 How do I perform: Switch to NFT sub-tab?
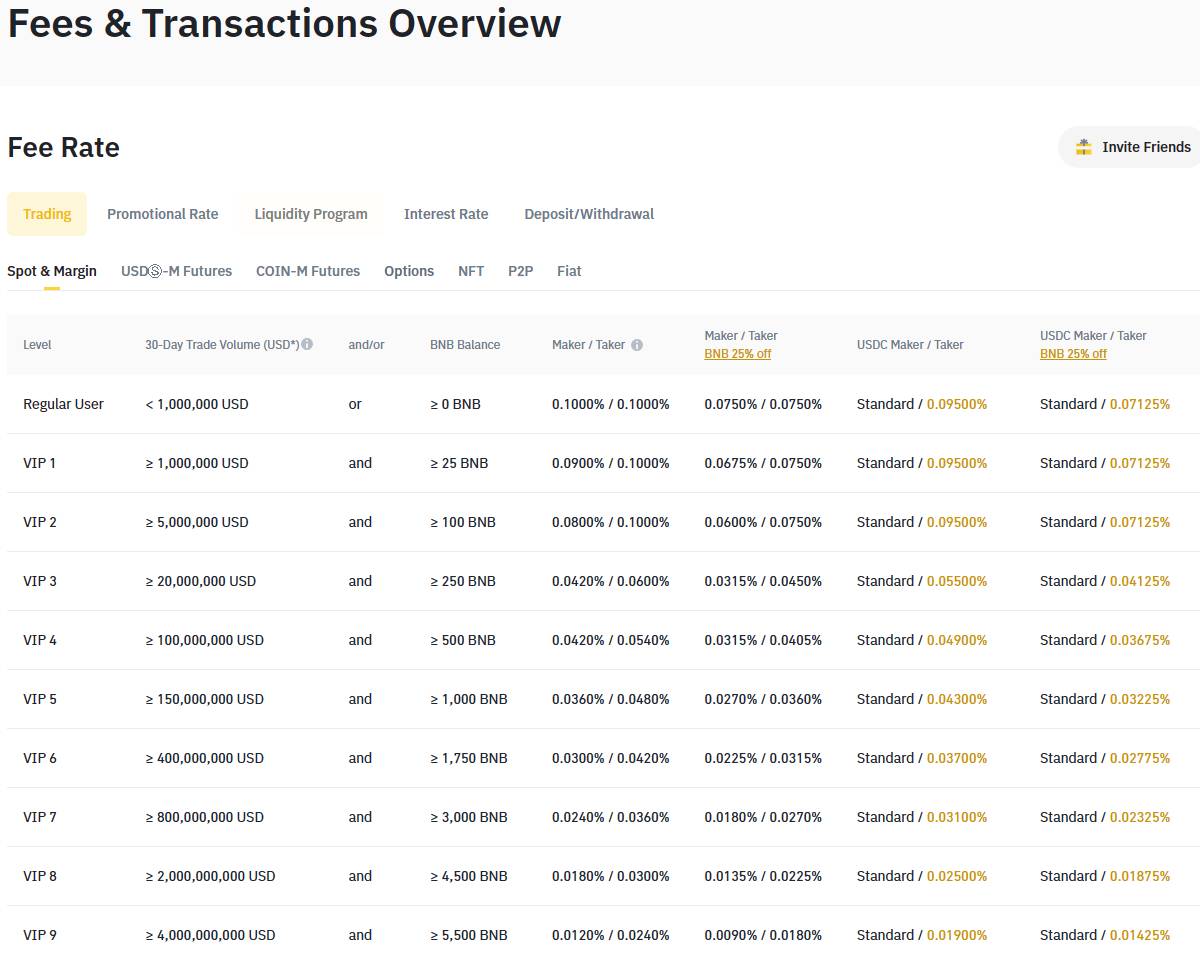coord(471,271)
